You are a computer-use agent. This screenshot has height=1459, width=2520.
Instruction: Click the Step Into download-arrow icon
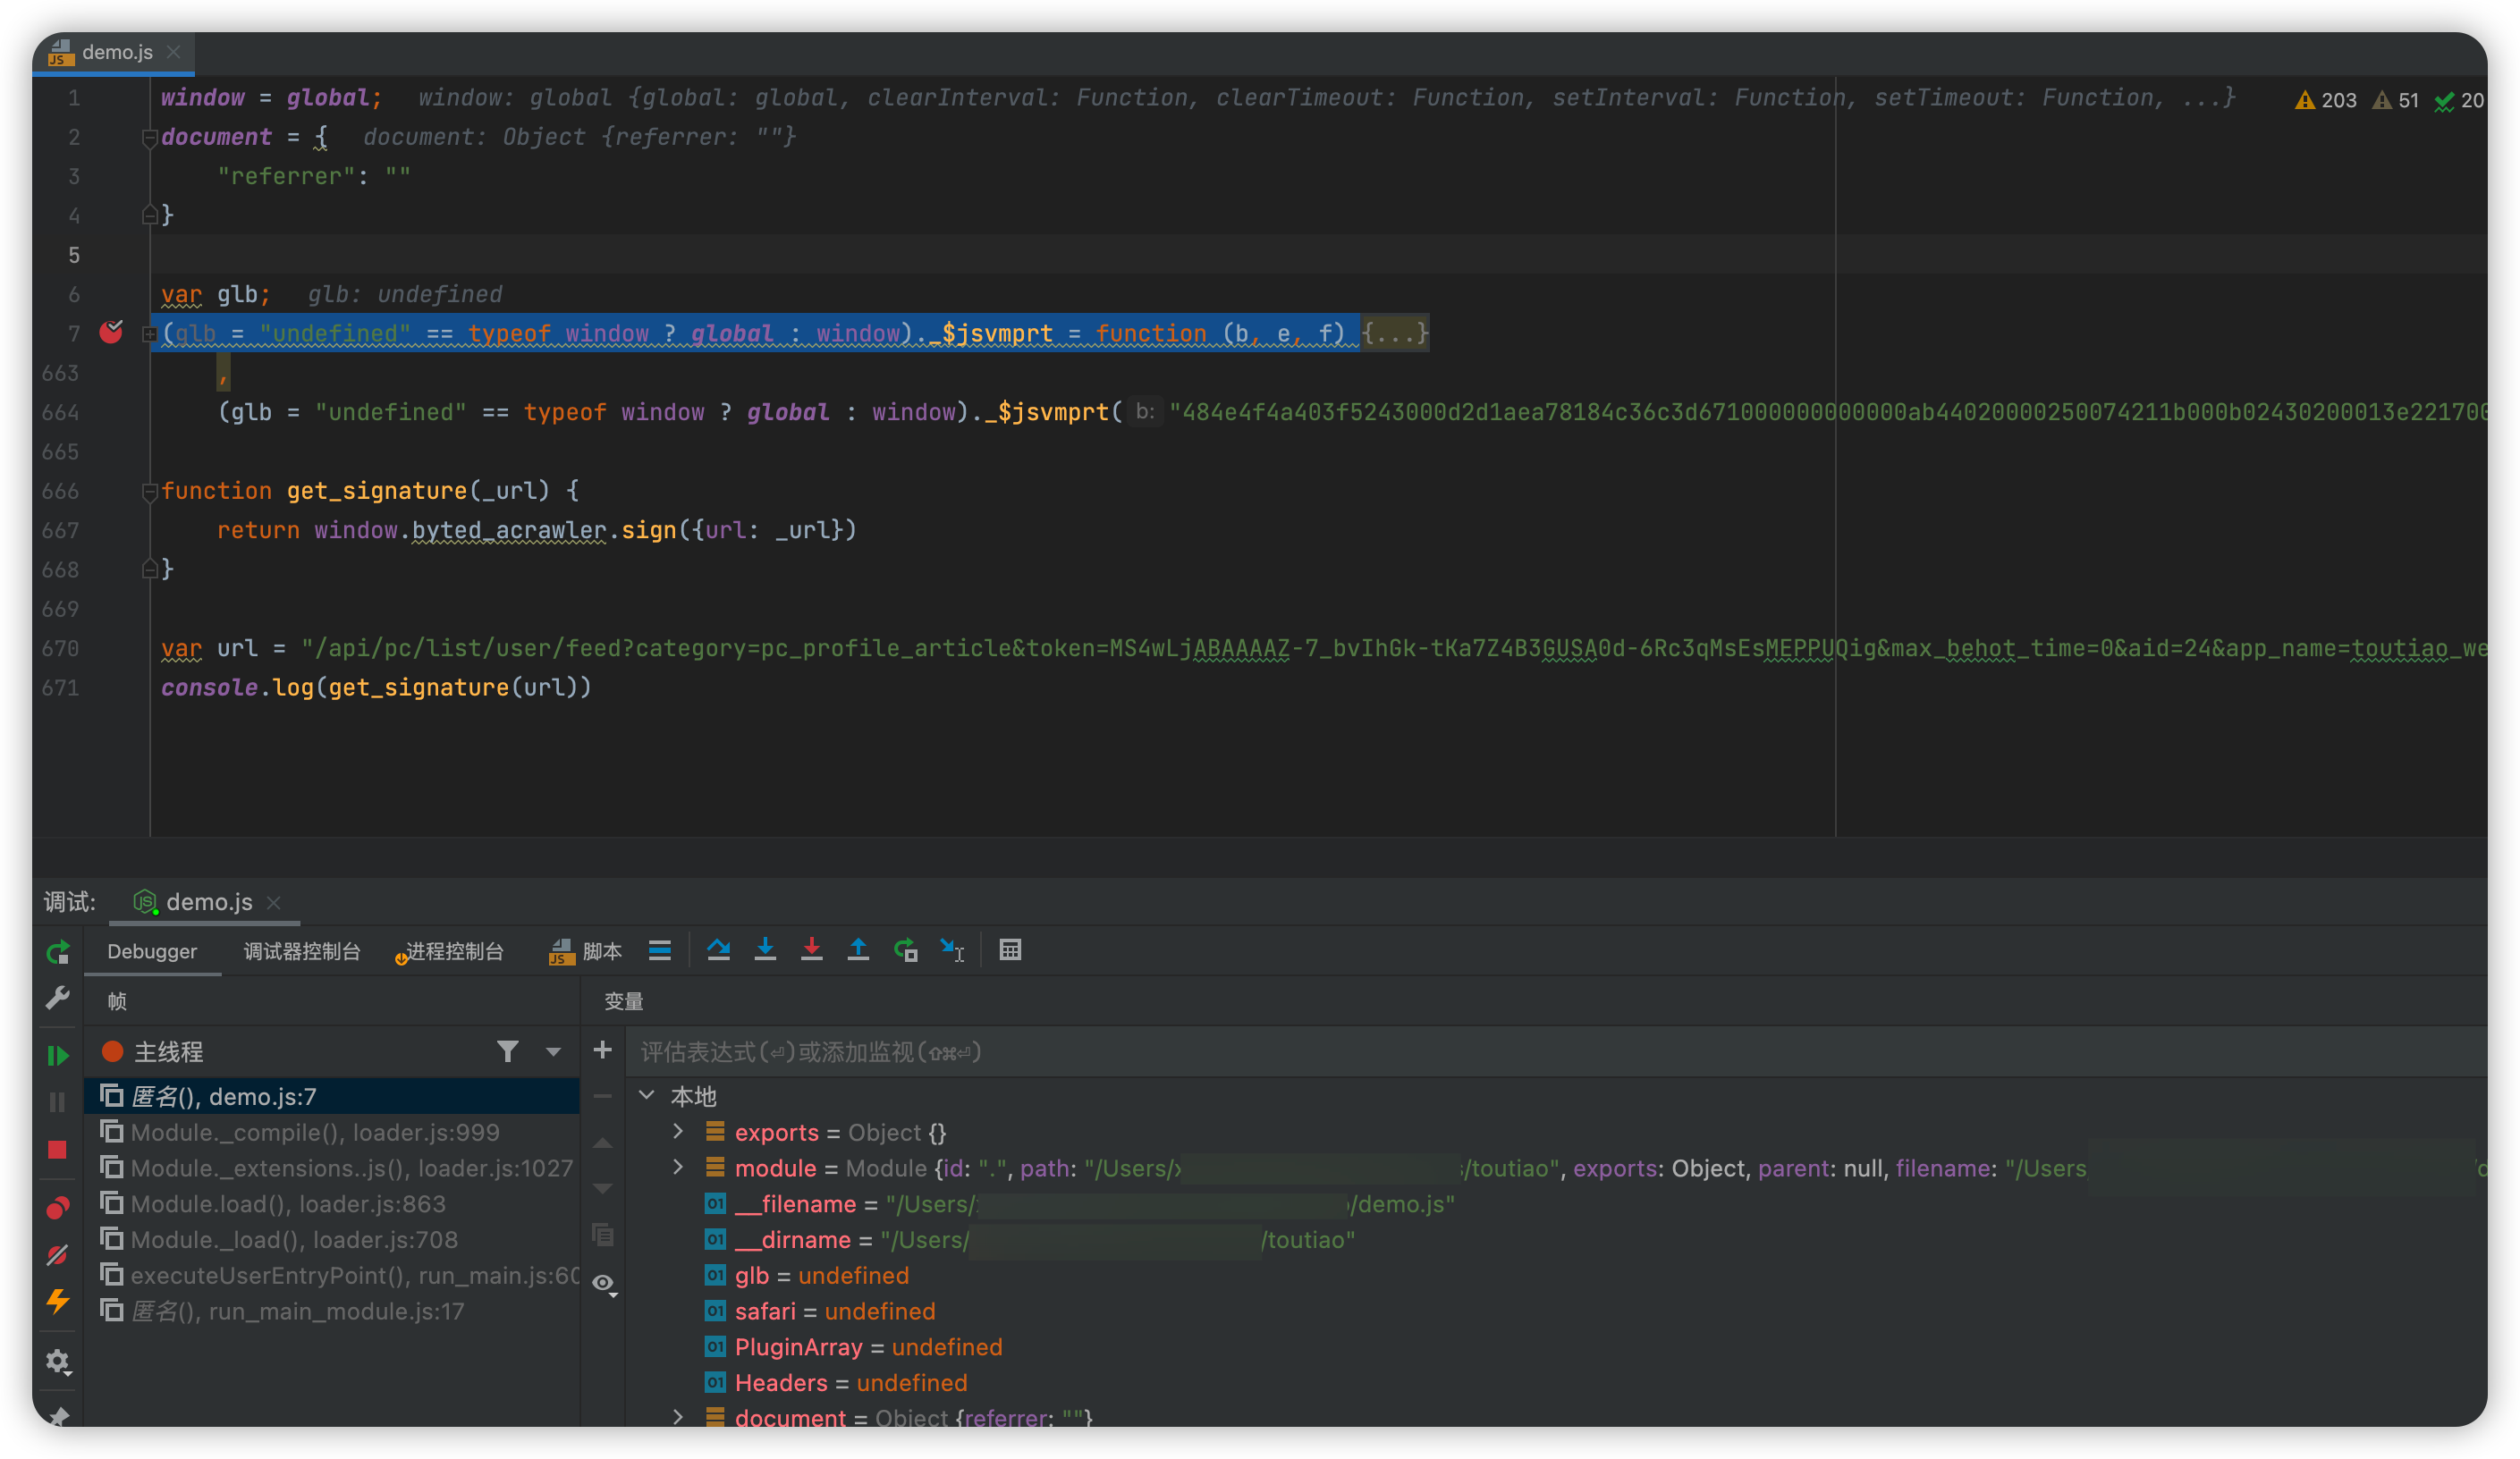point(765,950)
